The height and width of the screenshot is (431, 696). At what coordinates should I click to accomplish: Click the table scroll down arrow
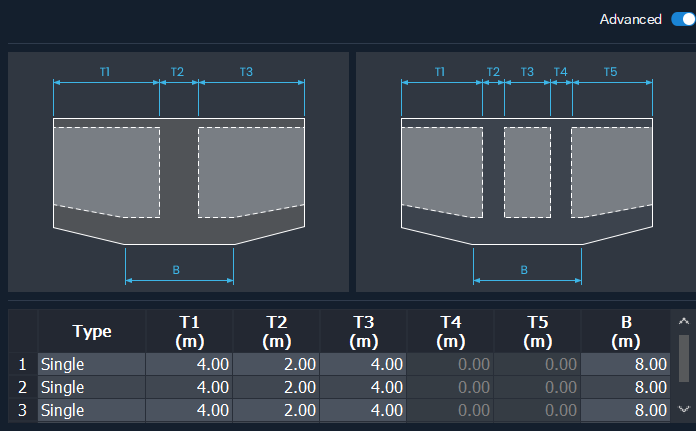click(684, 409)
